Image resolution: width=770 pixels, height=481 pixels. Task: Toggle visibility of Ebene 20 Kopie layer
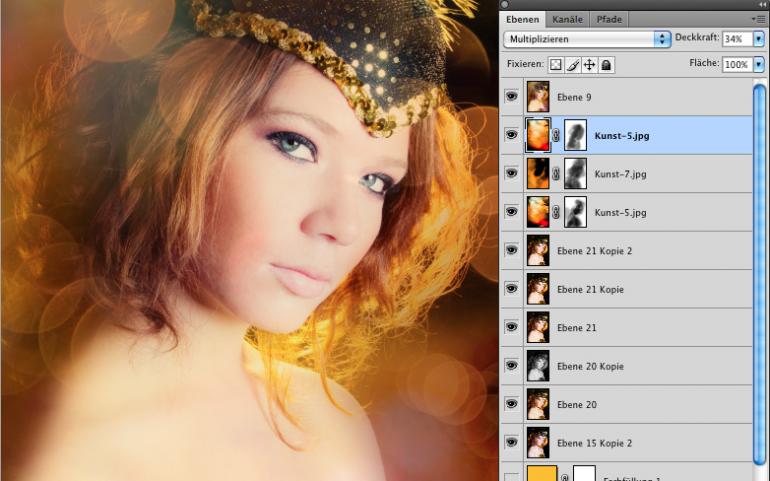point(512,366)
